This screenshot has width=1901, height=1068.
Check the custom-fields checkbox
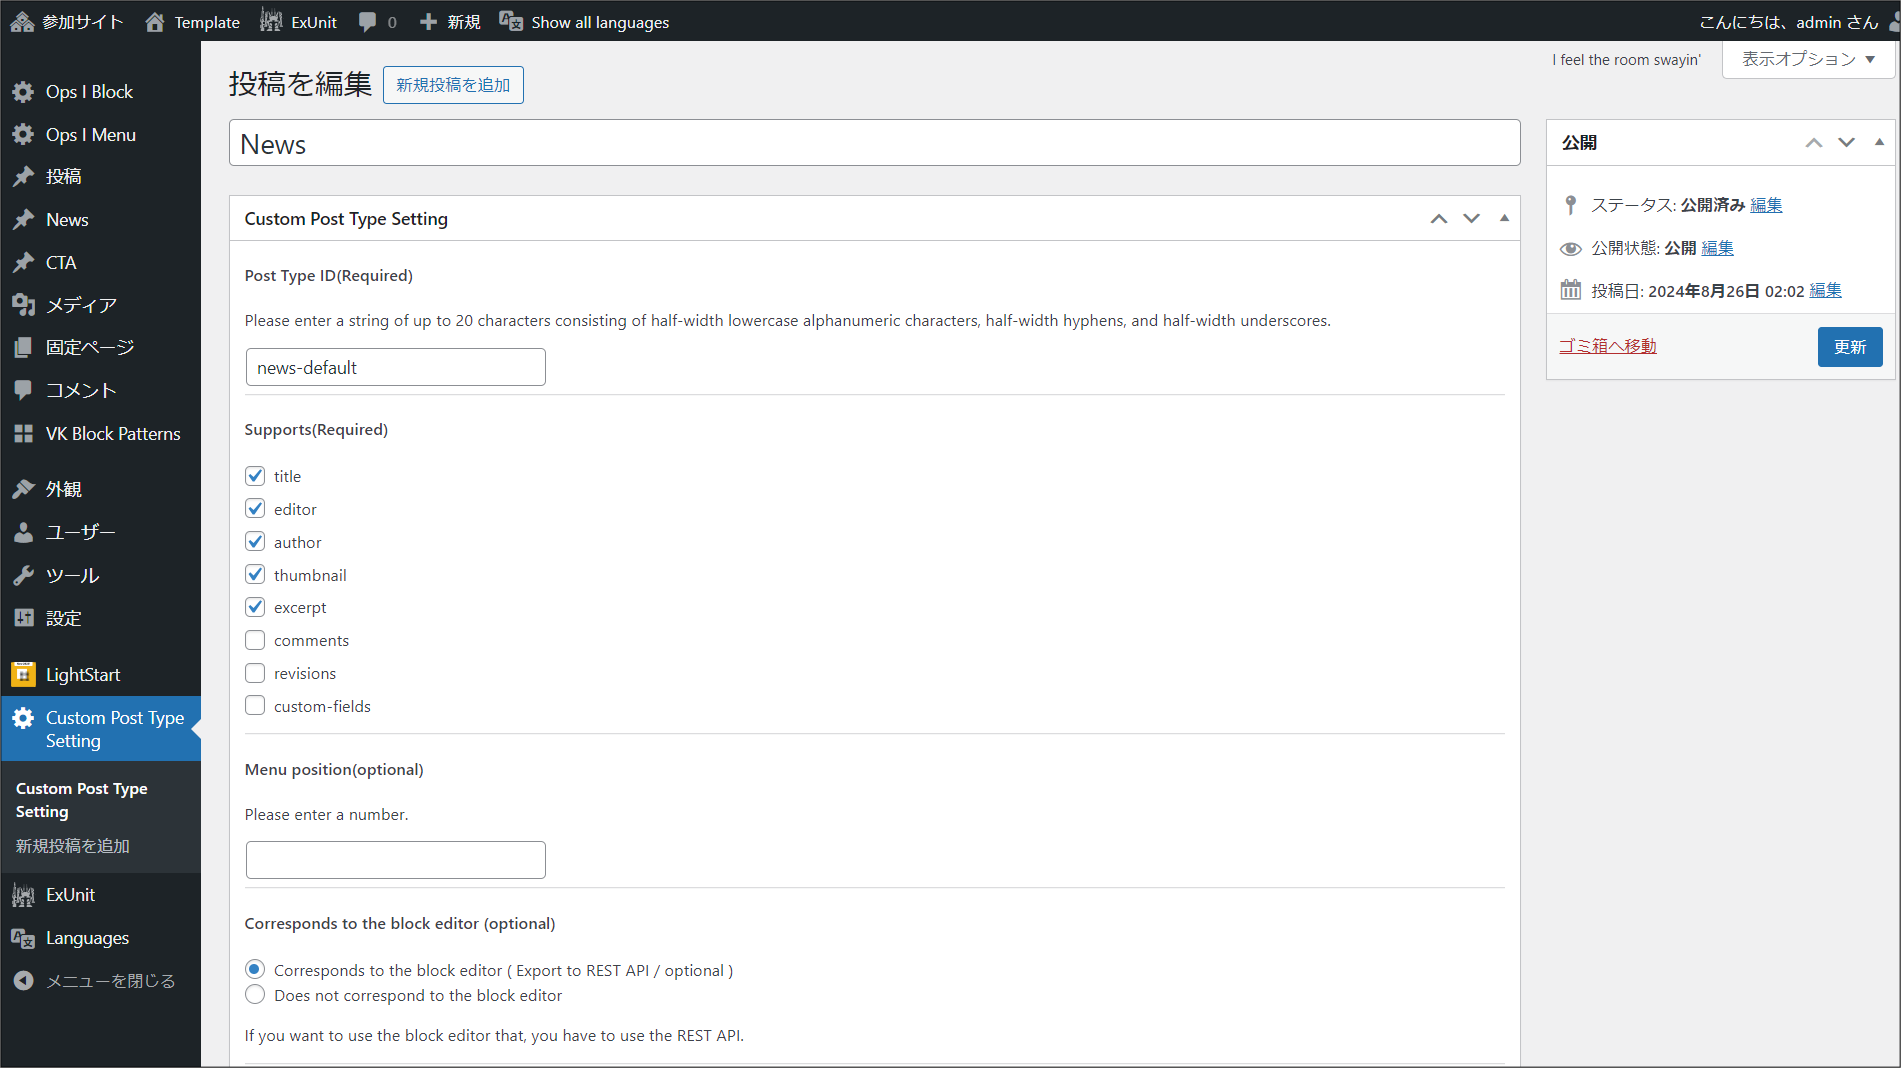coord(256,706)
